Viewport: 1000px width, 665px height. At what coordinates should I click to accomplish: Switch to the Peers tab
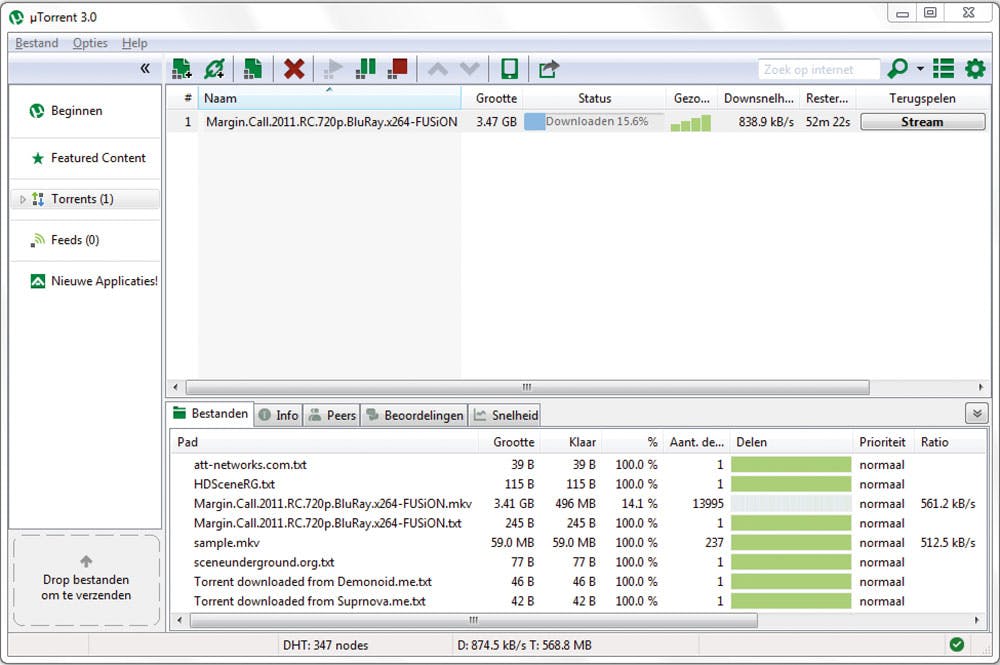click(332, 415)
